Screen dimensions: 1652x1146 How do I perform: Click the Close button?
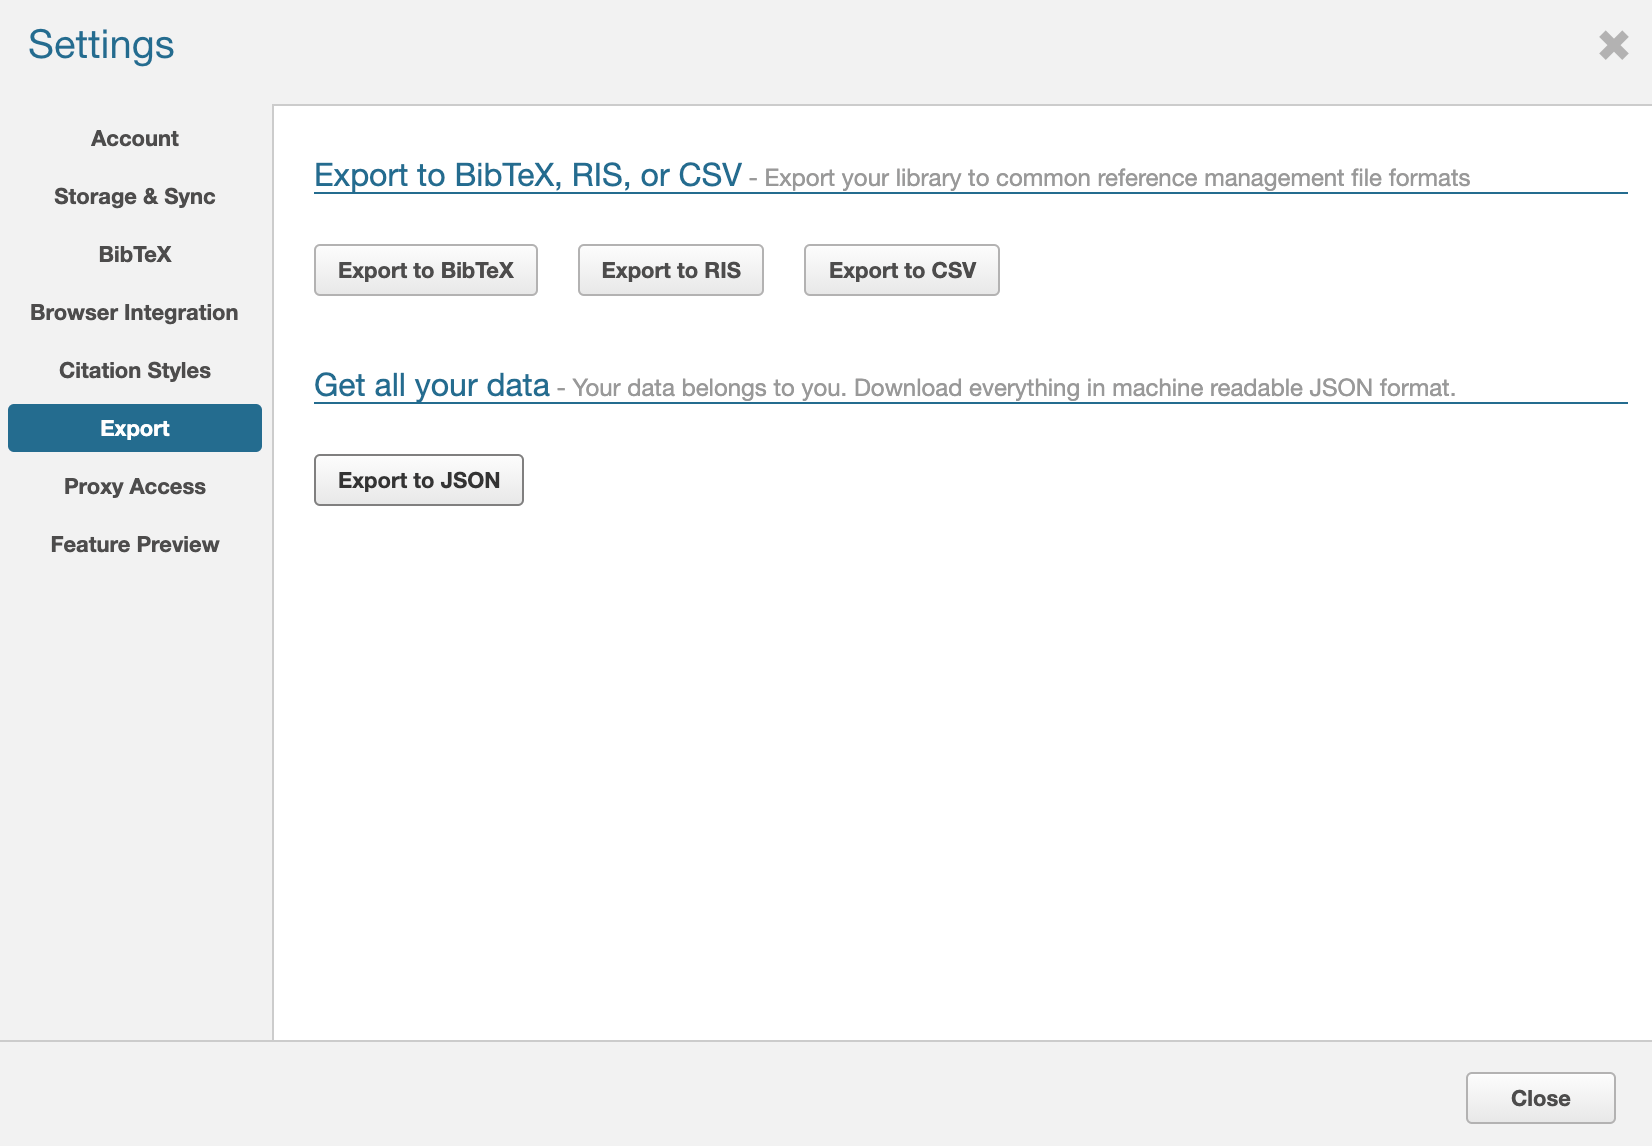pyautogui.click(x=1541, y=1098)
